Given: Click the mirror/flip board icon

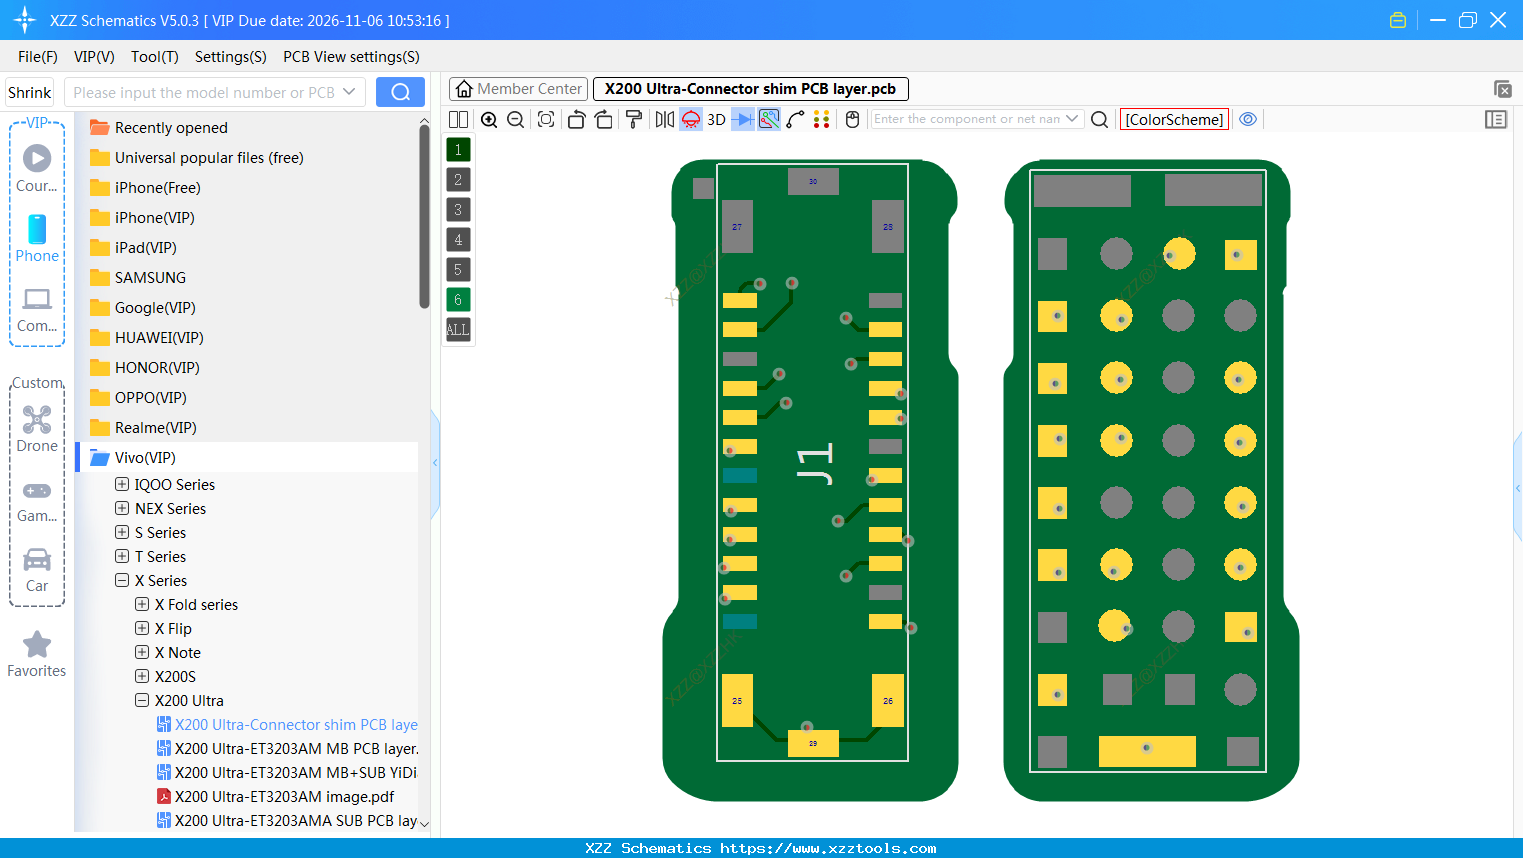Looking at the screenshot, I should click(663, 119).
